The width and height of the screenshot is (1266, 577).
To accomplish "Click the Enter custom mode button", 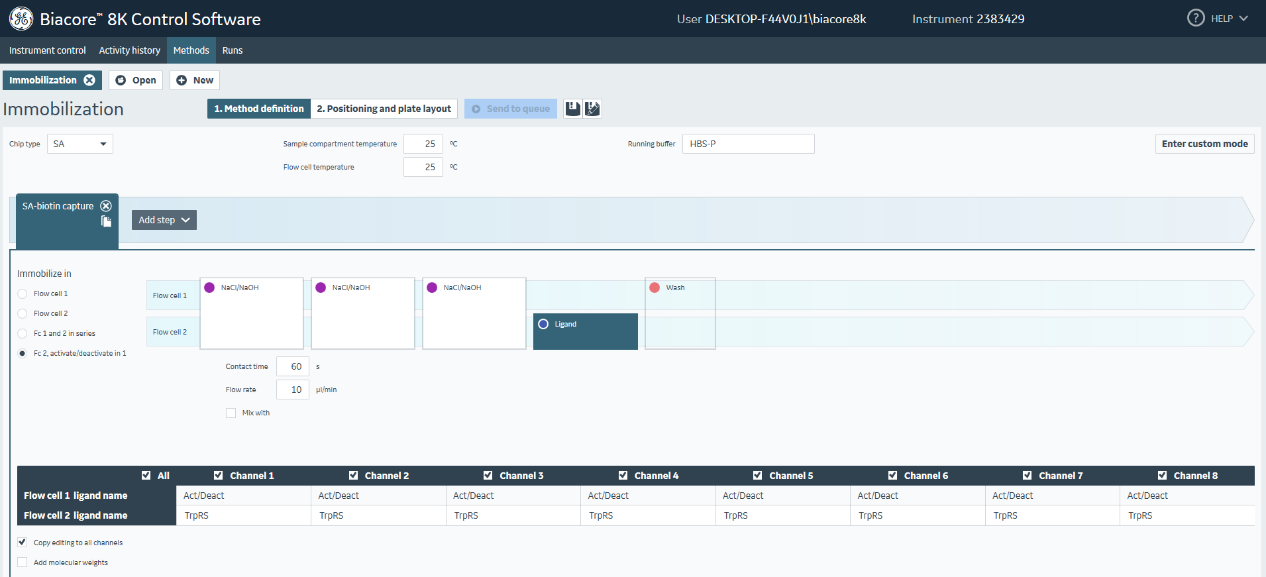I will coord(1204,144).
